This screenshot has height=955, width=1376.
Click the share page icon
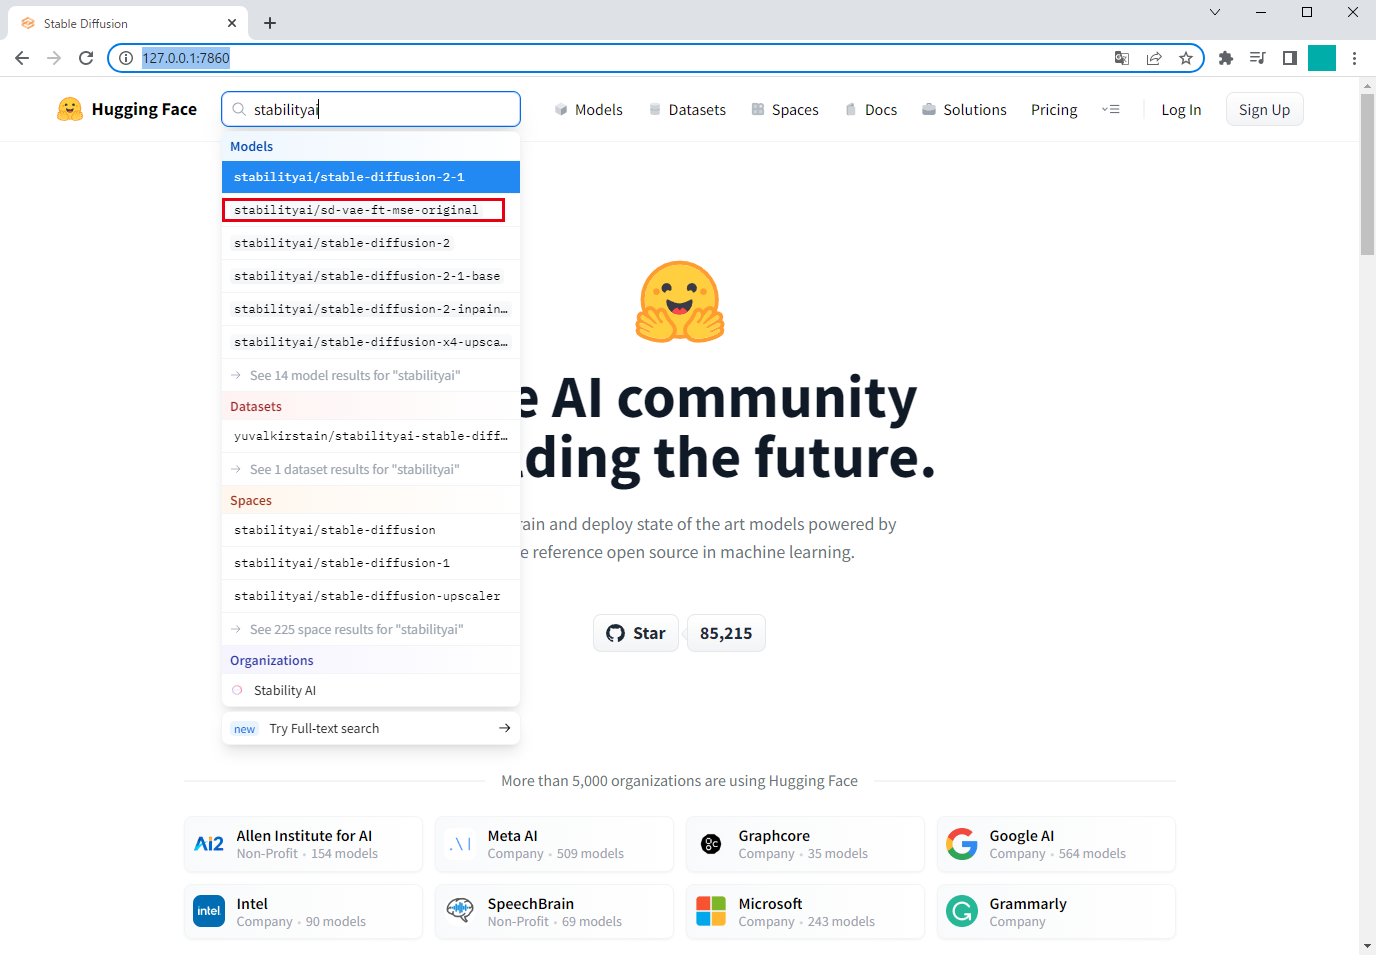click(1154, 58)
